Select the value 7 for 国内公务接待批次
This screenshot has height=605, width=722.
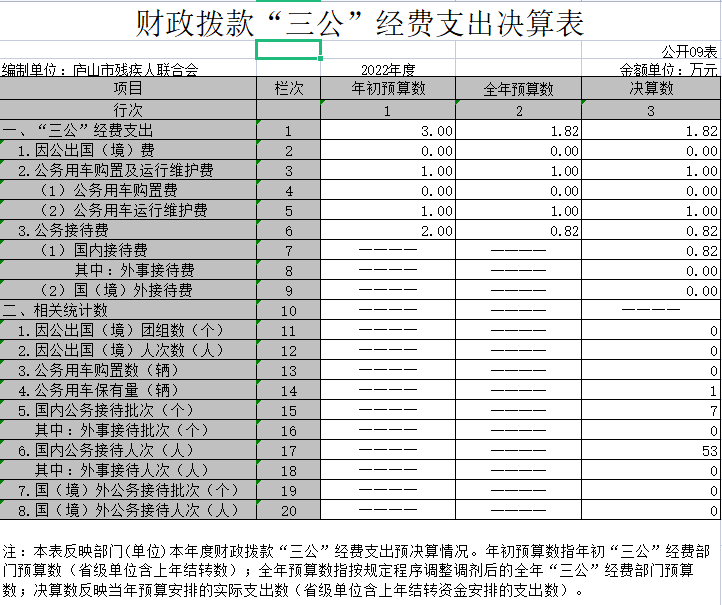714,411
